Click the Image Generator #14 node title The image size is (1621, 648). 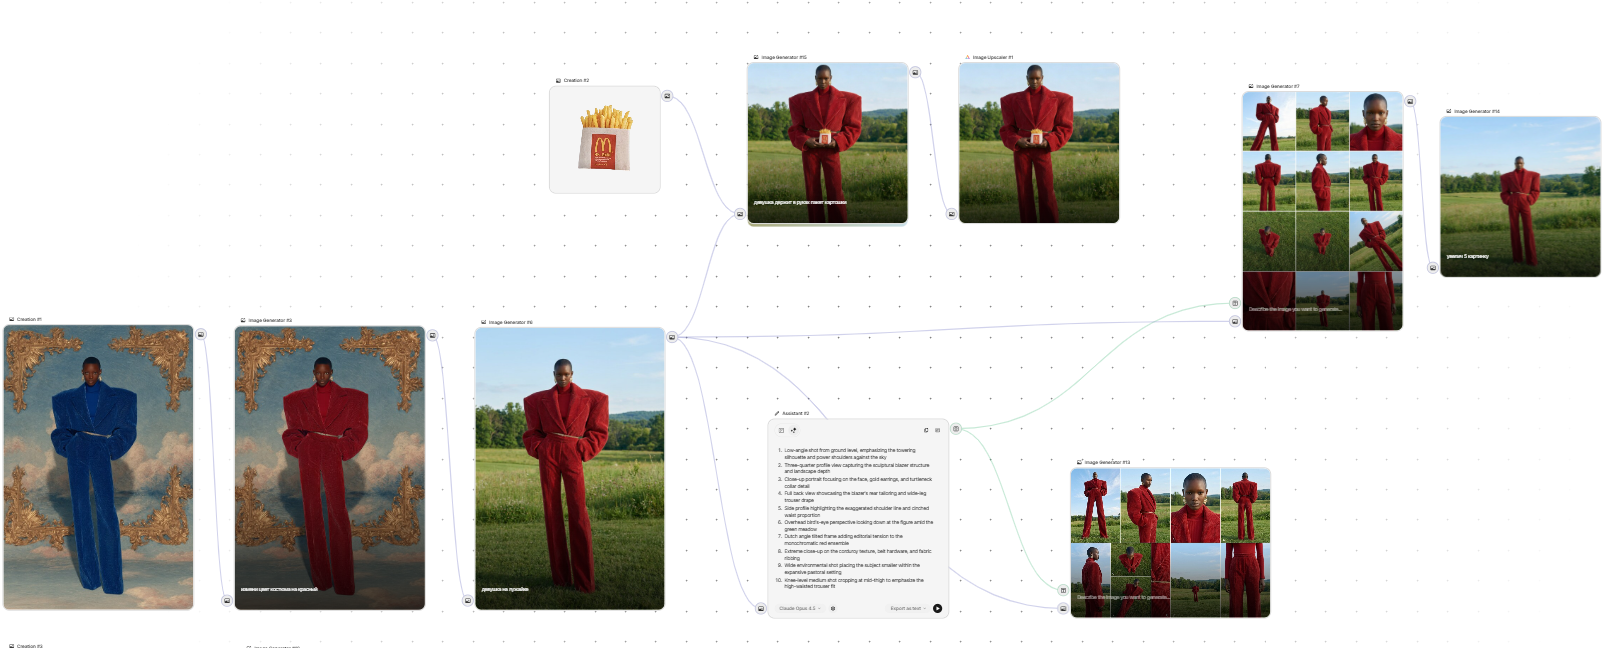click(x=1476, y=111)
